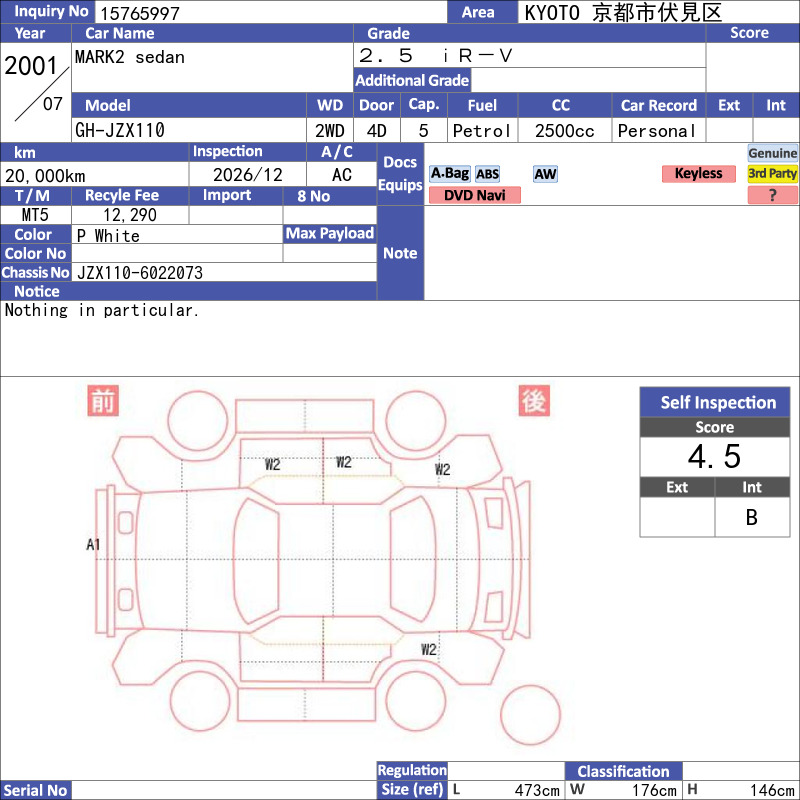Click the 2500cc displacement value
The height and width of the screenshot is (800, 800).
point(565,131)
